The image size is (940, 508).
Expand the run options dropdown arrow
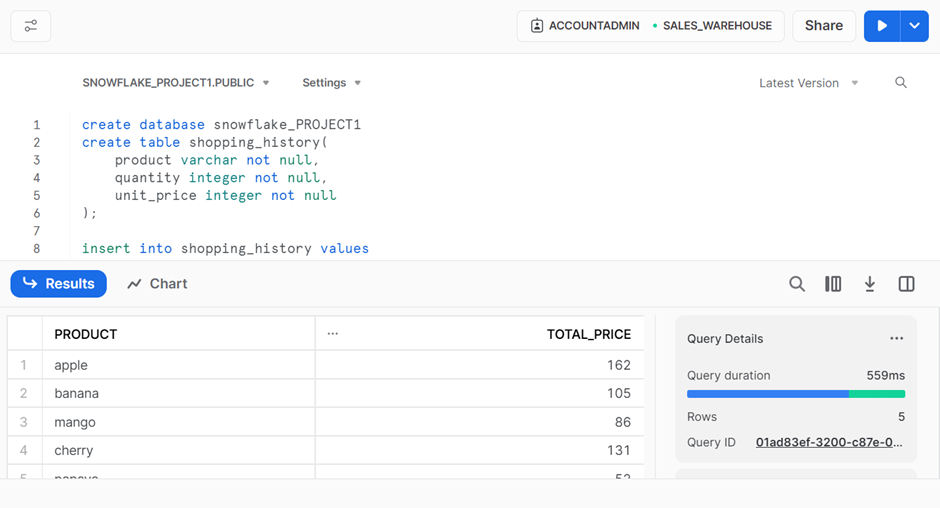[914, 26]
